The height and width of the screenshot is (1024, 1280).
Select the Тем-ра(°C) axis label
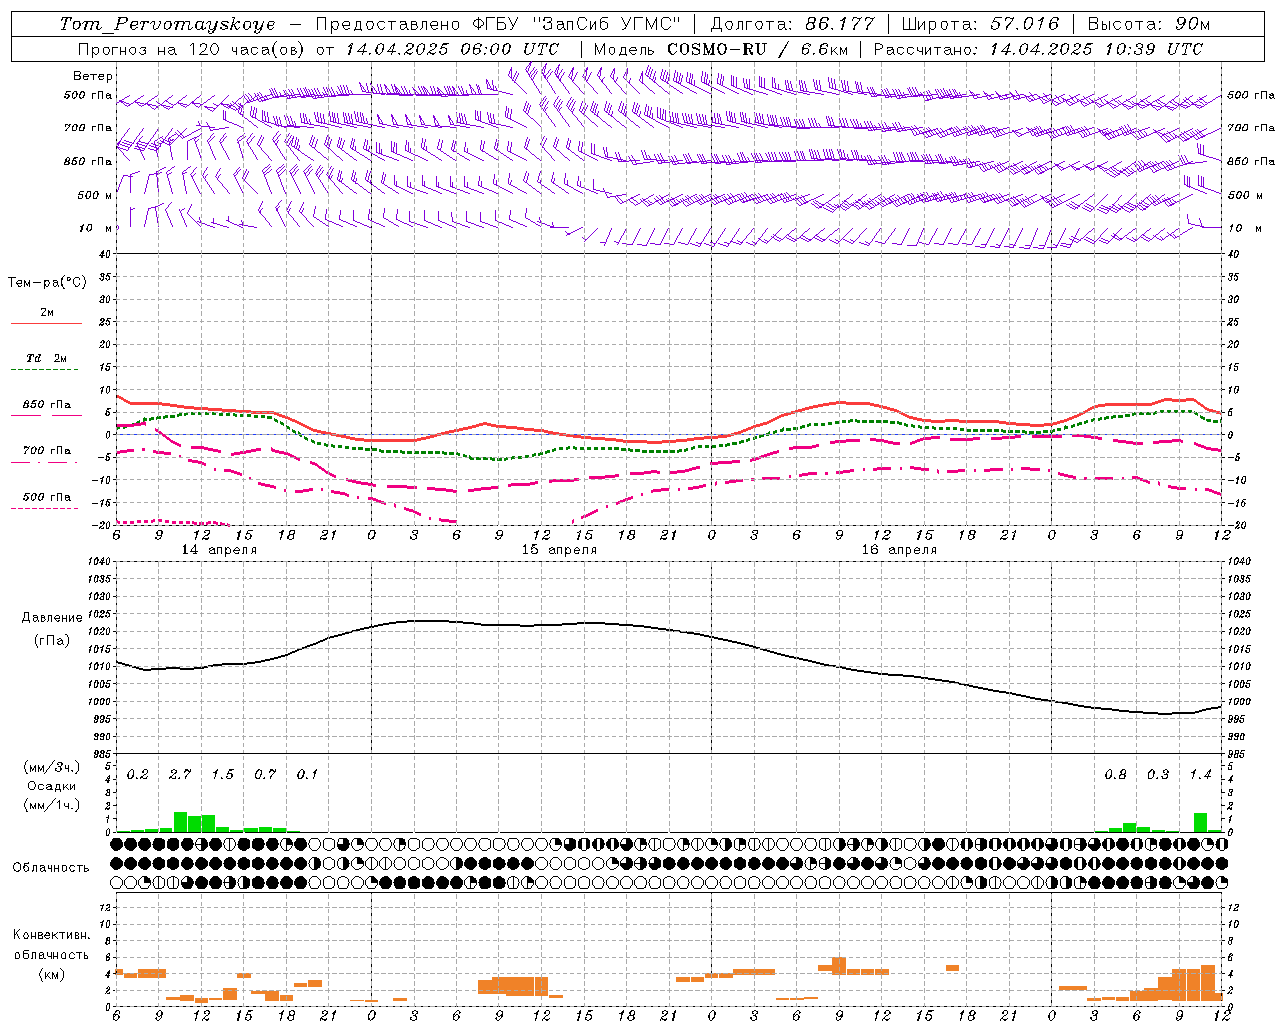click(47, 283)
